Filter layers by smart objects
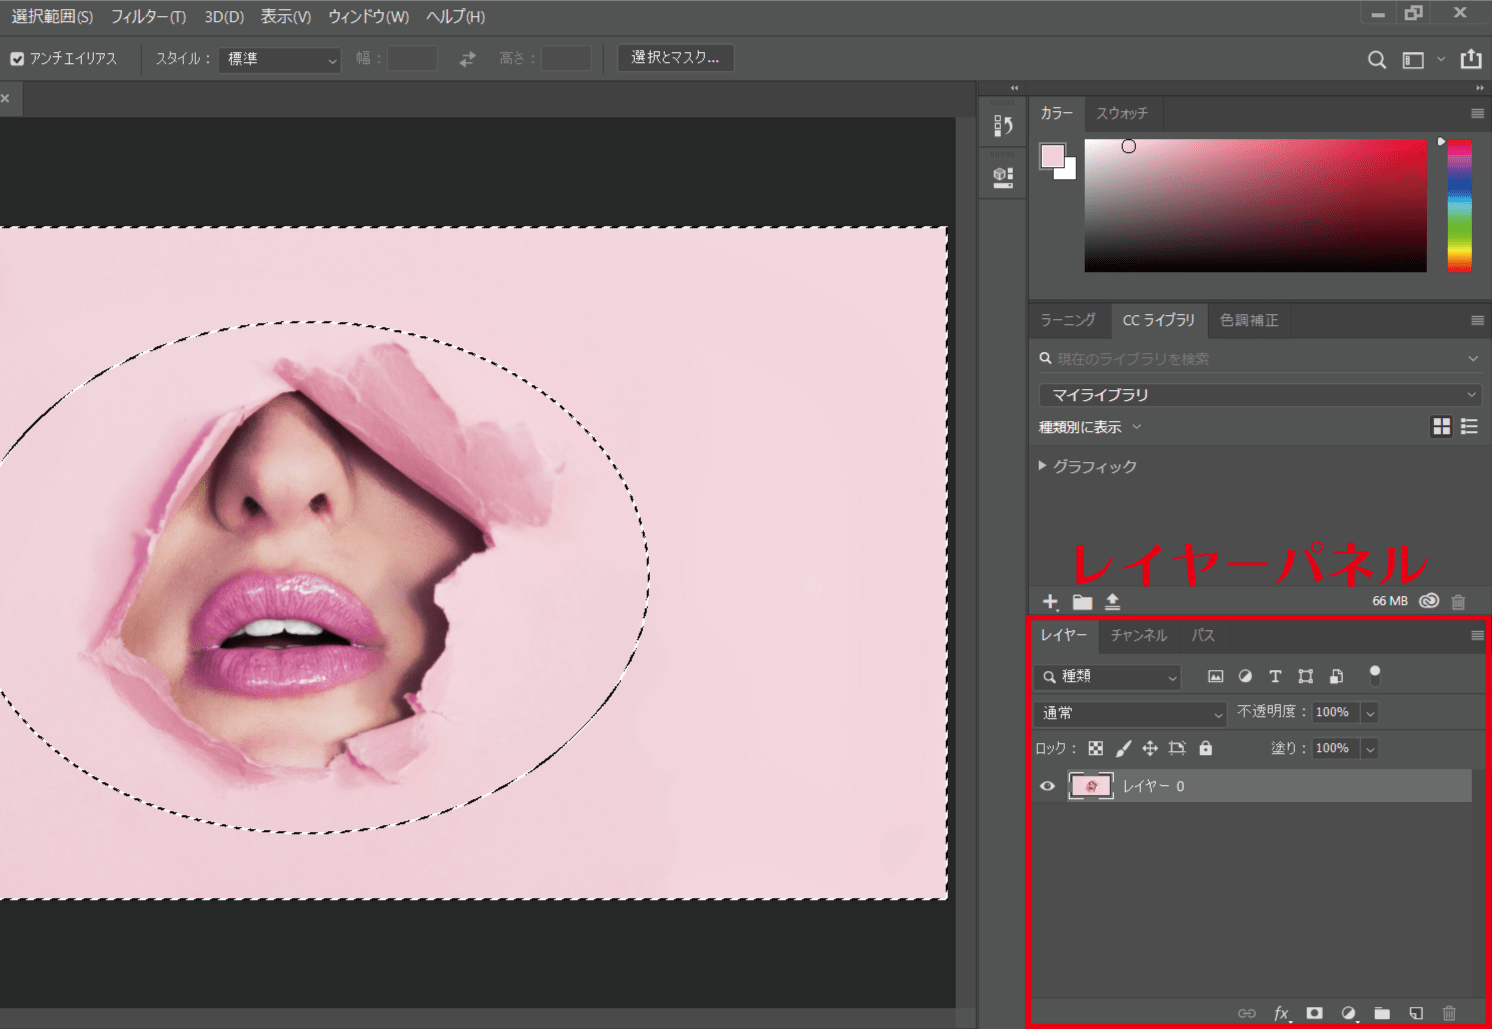This screenshot has height=1029, width=1492. click(x=1336, y=676)
